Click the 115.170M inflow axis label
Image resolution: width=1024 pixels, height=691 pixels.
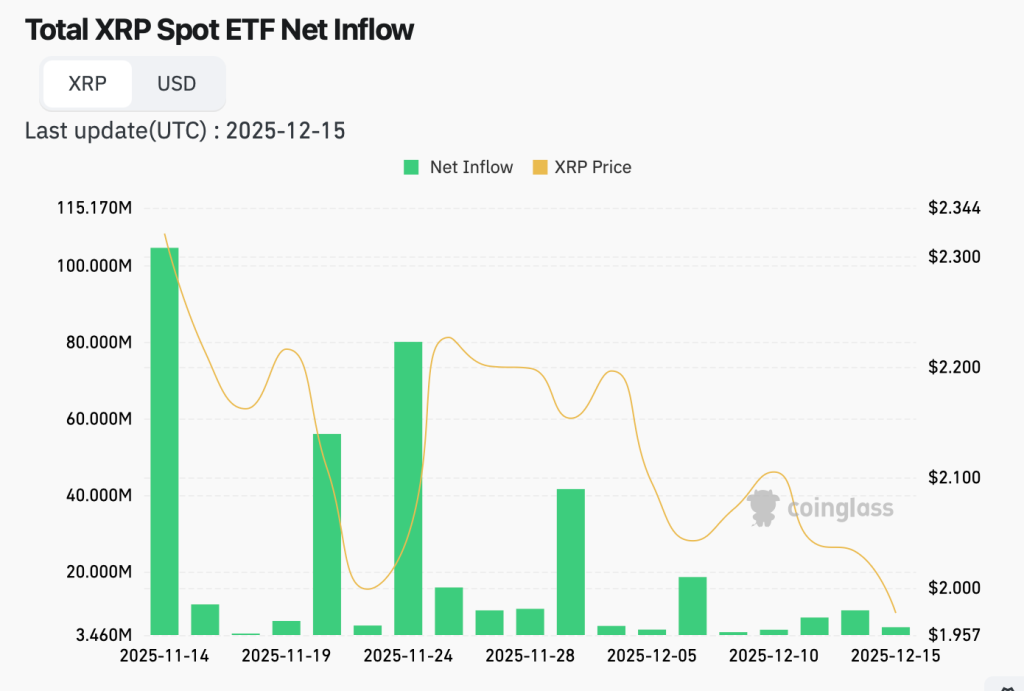[x=96, y=208]
